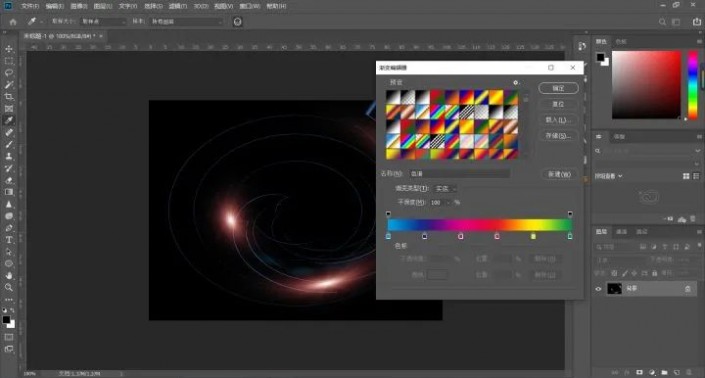Select the Lasso tool
Image resolution: width=705 pixels, height=378 pixels.
coord(9,73)
